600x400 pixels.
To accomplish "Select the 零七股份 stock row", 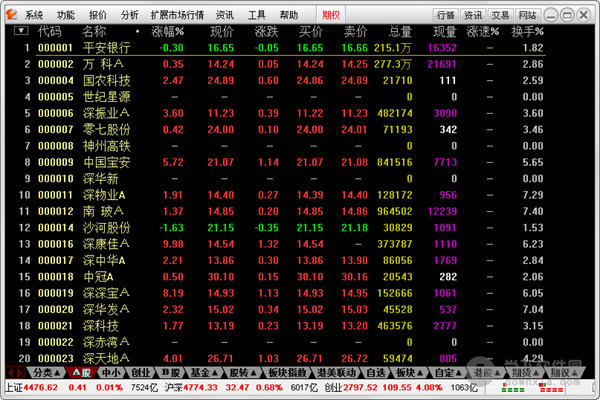I will 283,129.
